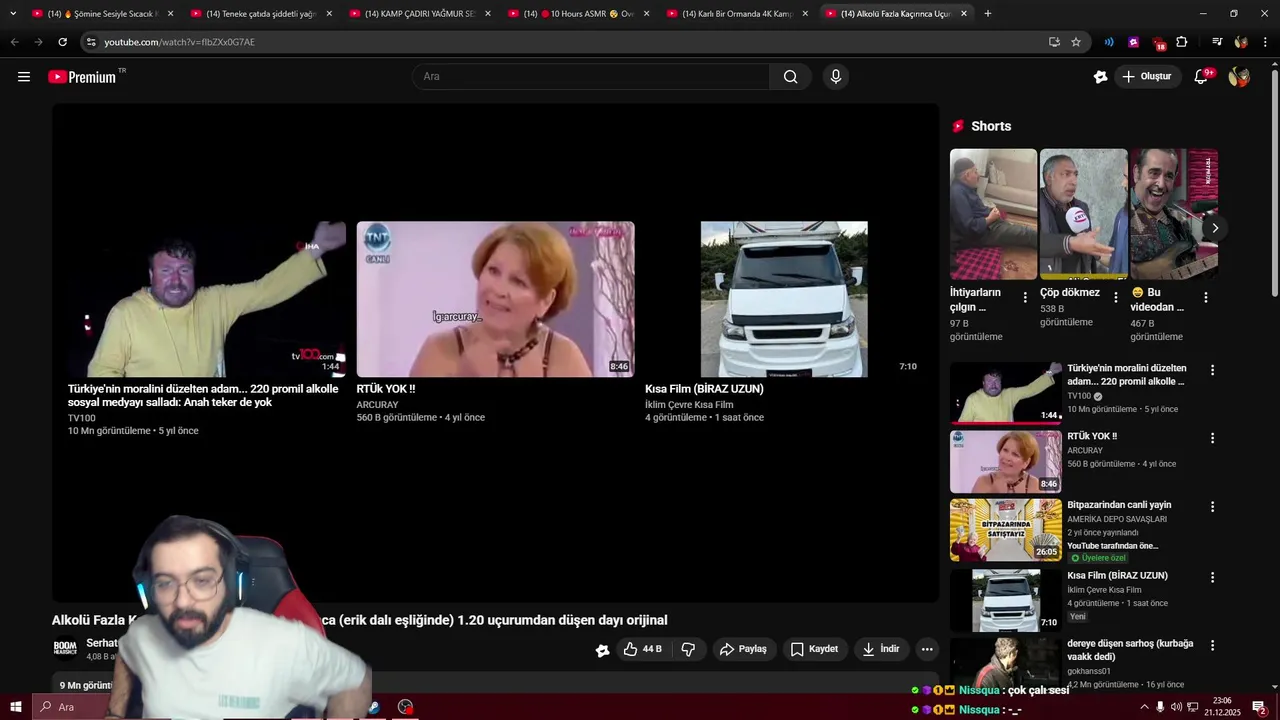
Task: Open ARCURAY channel link under end-screen video
Action: pos(377,405)
